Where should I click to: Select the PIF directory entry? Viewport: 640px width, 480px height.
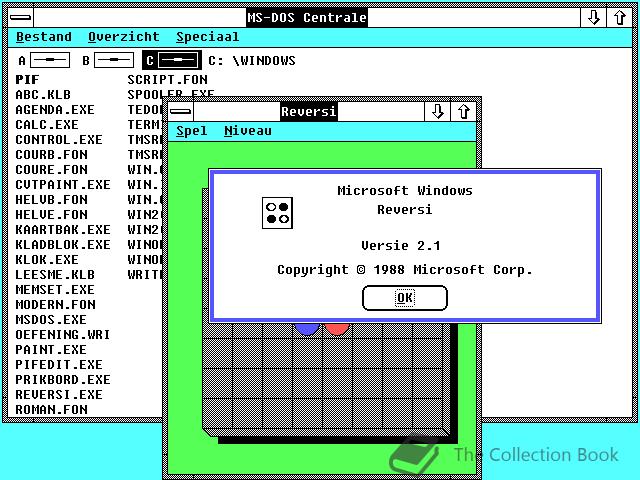[x=27, y=80]
